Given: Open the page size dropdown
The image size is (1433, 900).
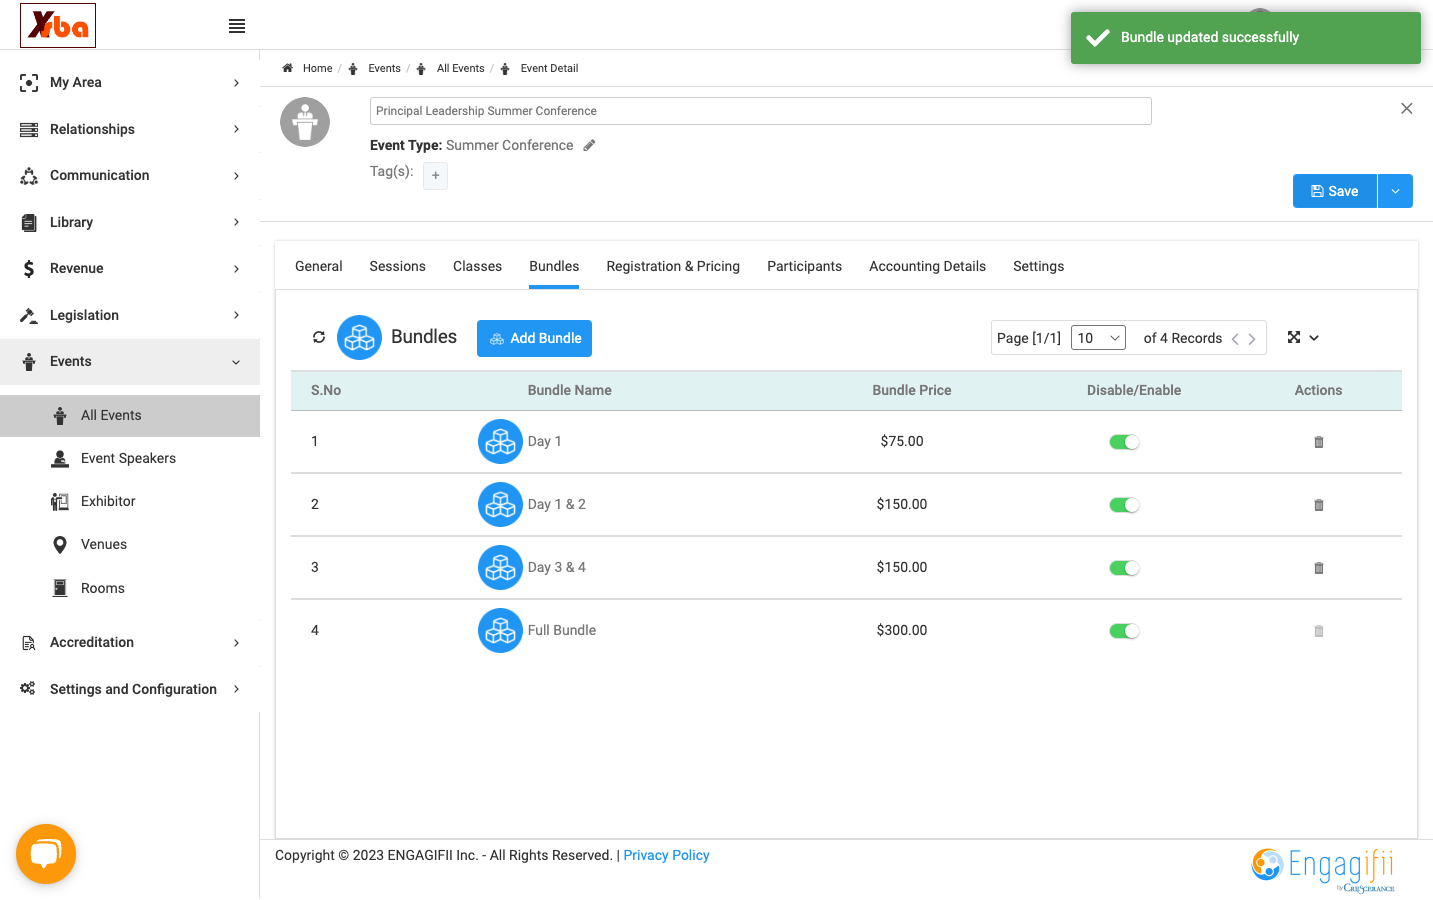Looking at the screenshot, I should (x=1098, y=338).
